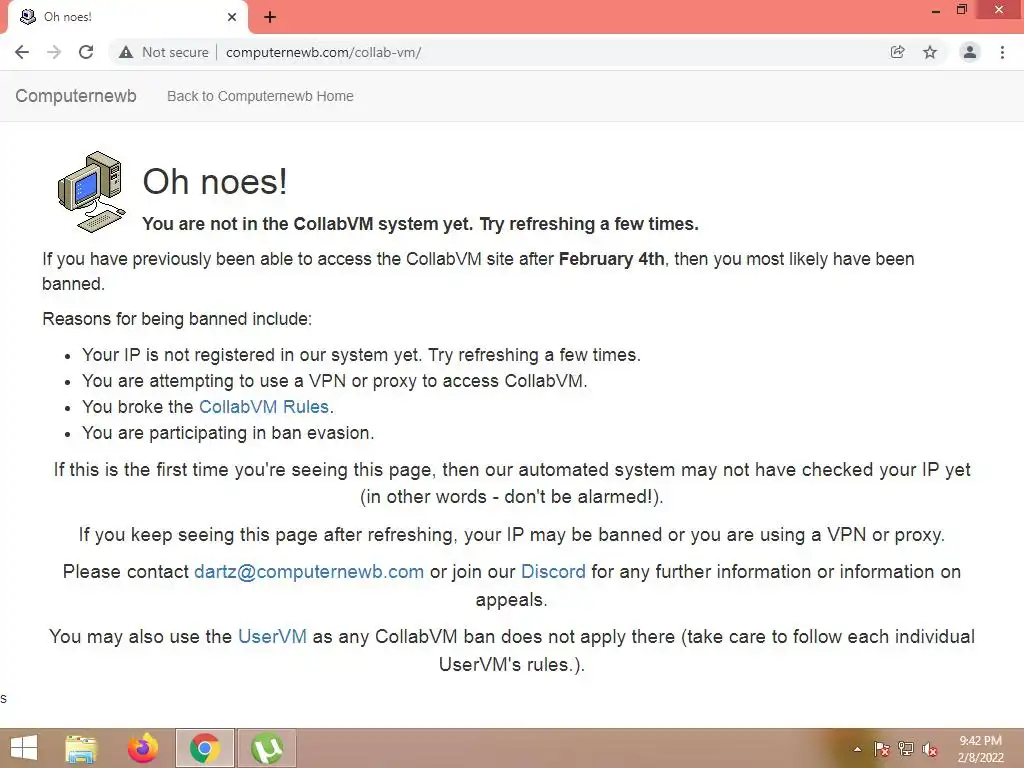Show hidden system tray icons arrow
This screenshot has width=1024, height=768.
coord(857,749)
